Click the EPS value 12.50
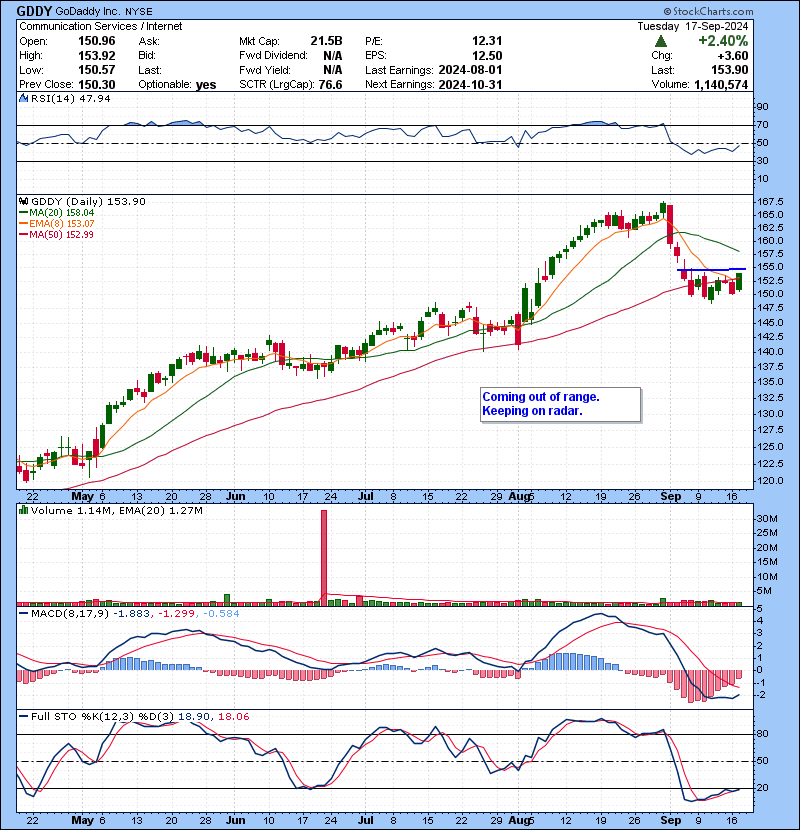This screenshot has width=800, height=830. pyautogui.click(x=487, y=55)
